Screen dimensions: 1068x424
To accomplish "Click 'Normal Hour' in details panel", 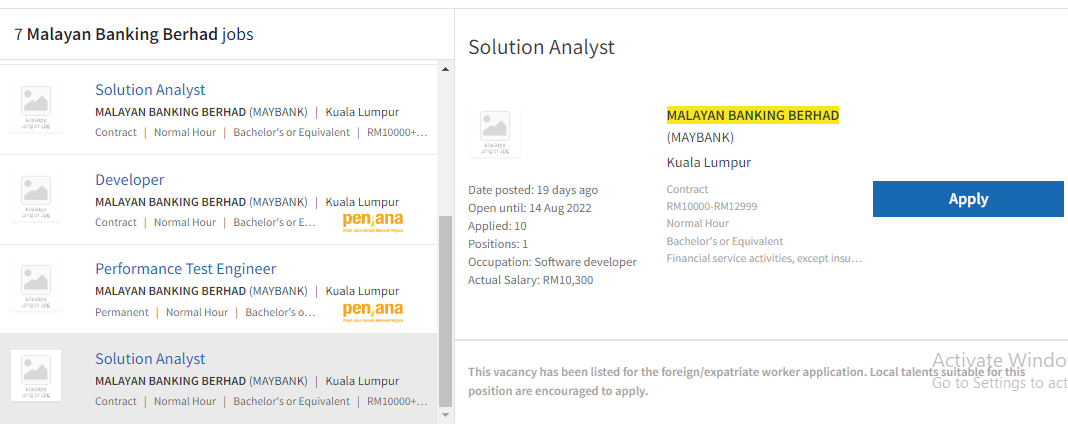I will point(697,223).
